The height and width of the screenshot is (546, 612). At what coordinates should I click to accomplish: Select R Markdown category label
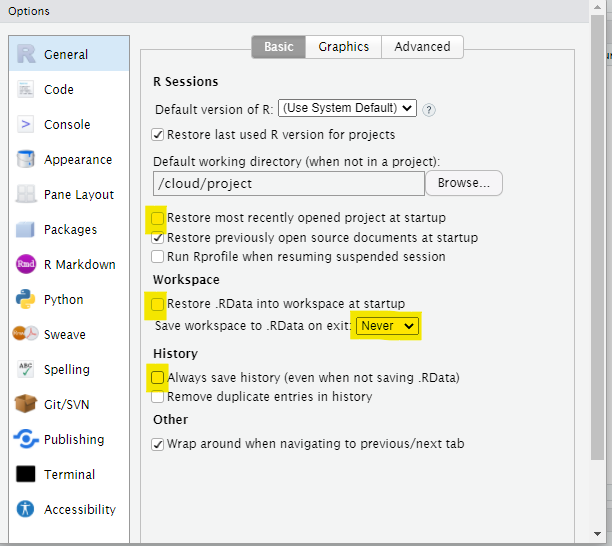(x=80, y=265)
